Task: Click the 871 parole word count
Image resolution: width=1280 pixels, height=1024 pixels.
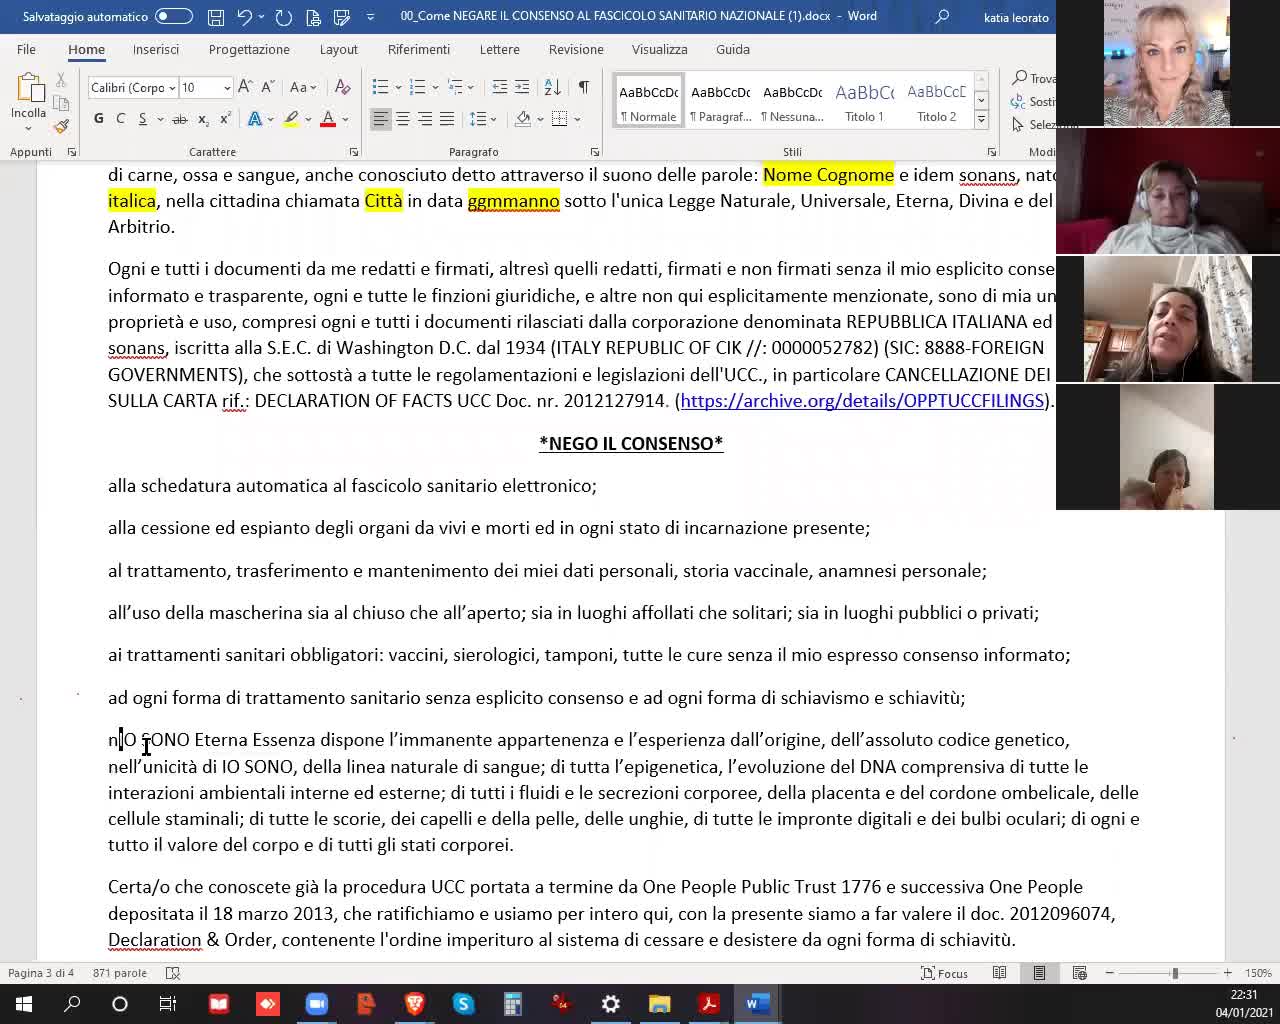Action: [x=119, y=973]
